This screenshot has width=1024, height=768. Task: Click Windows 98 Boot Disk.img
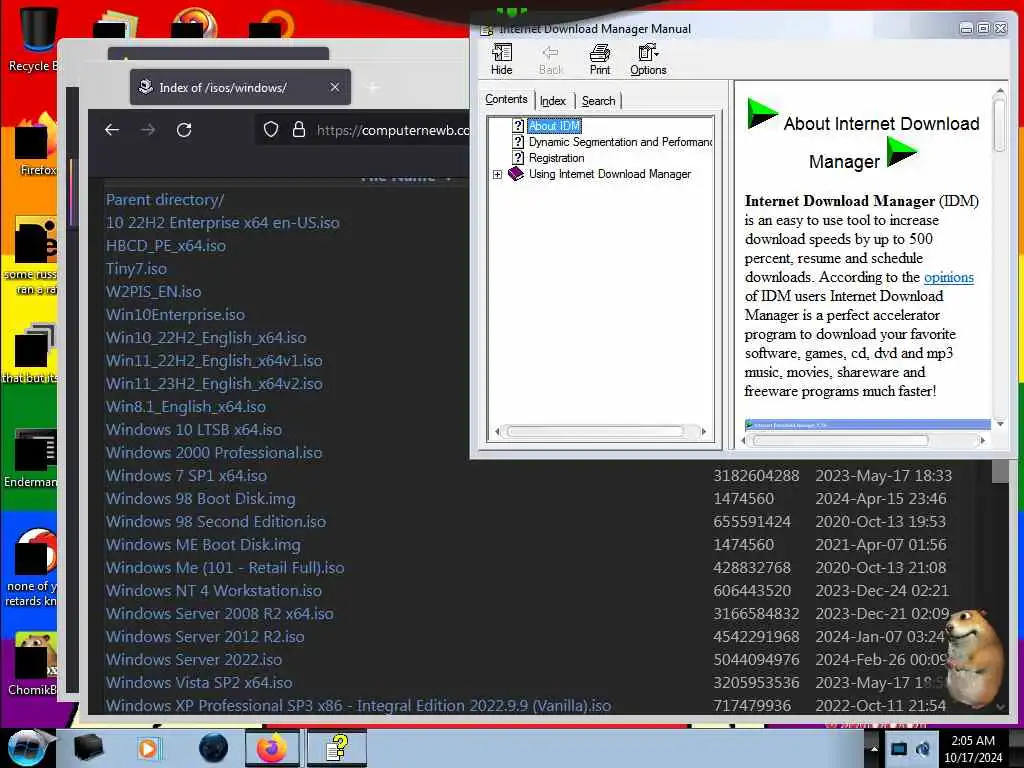tap(200, 498)
